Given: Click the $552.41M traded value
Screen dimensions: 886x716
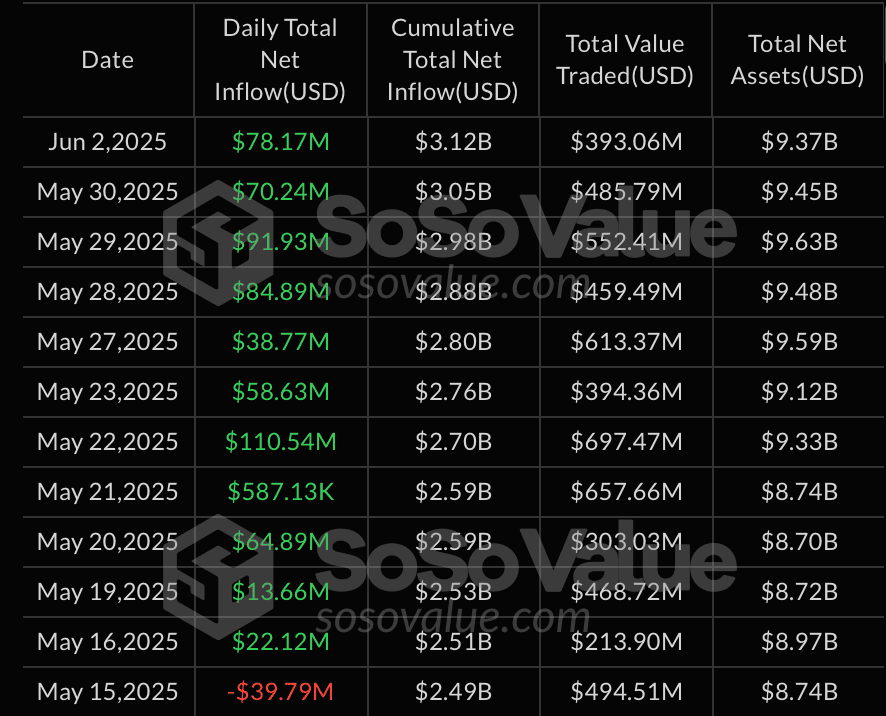Looking at the screenshot, I should (626, 242).
